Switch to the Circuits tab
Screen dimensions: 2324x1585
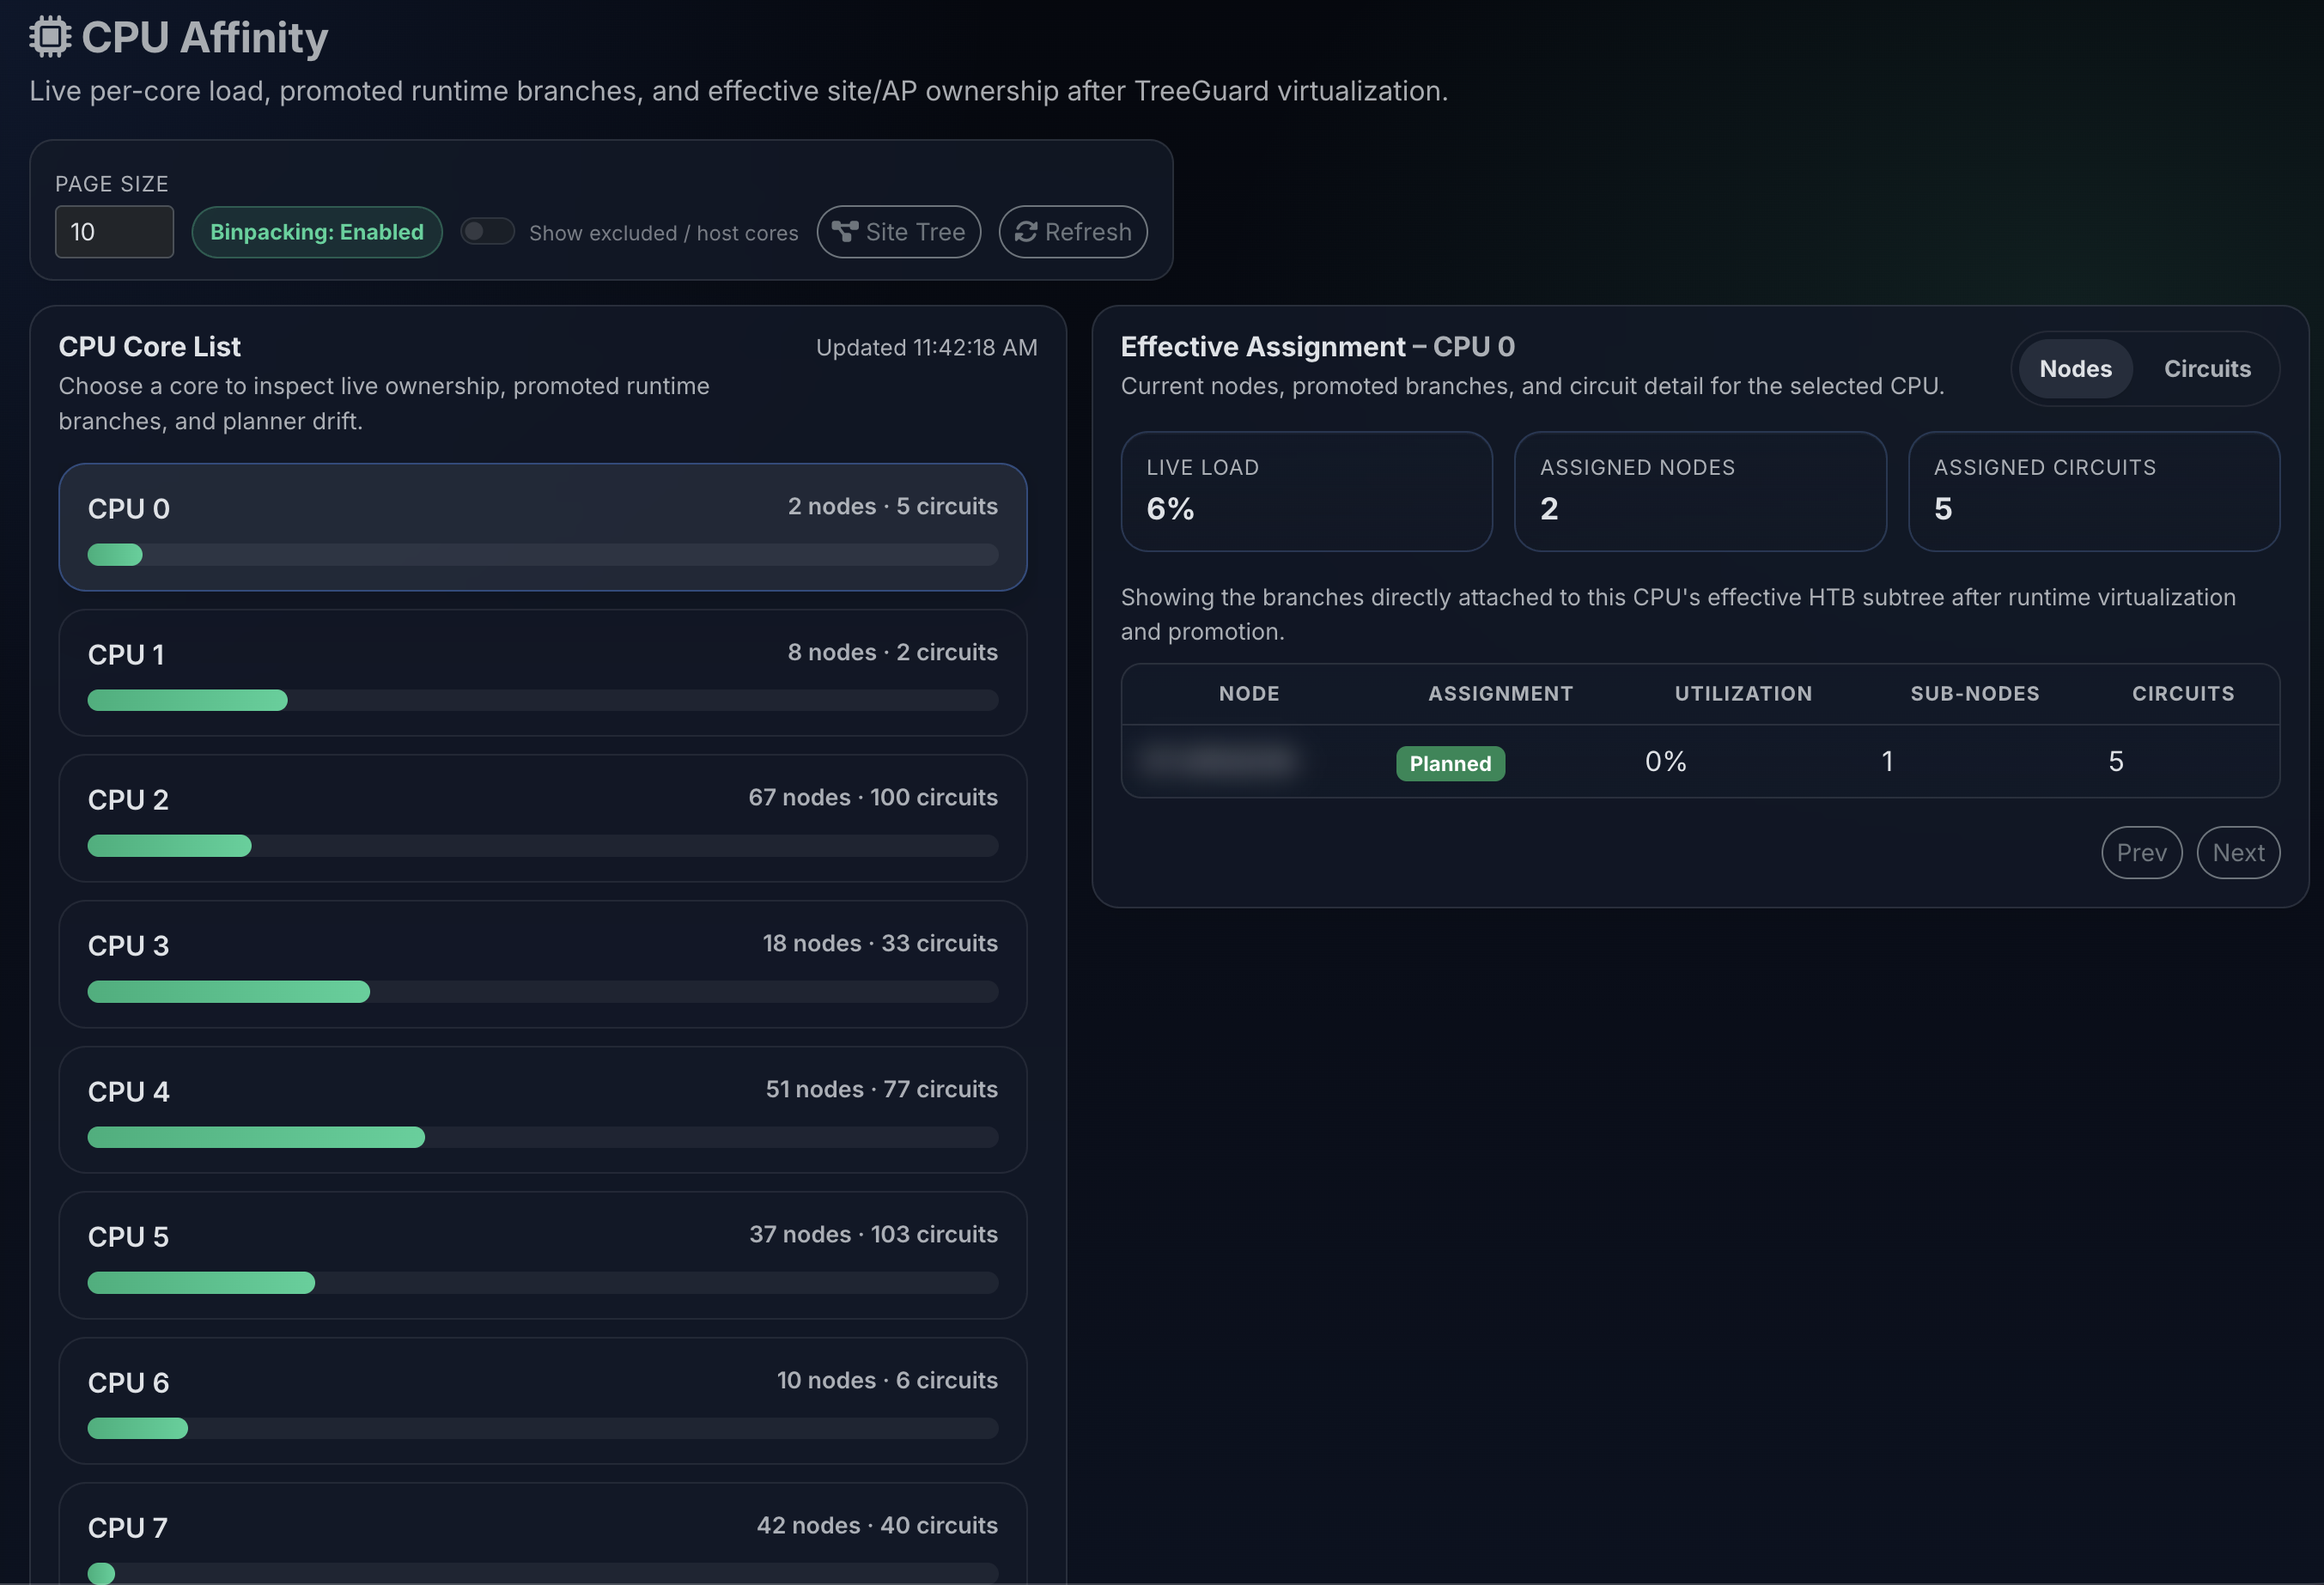2206,369
